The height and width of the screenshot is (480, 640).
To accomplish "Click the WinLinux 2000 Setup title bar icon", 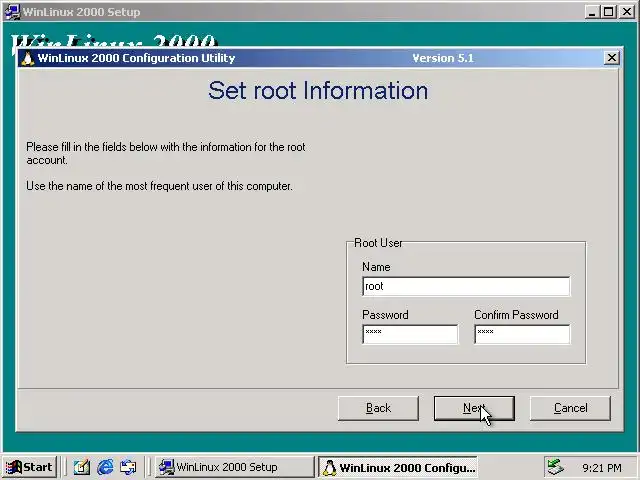I will click(12, 11).
